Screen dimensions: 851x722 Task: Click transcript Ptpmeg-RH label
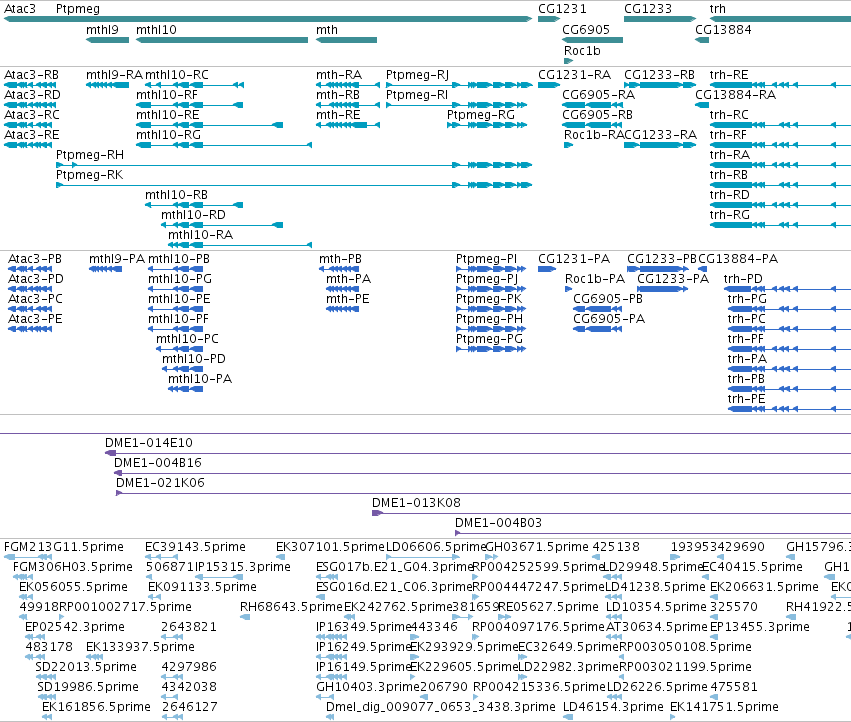(90, 155)
